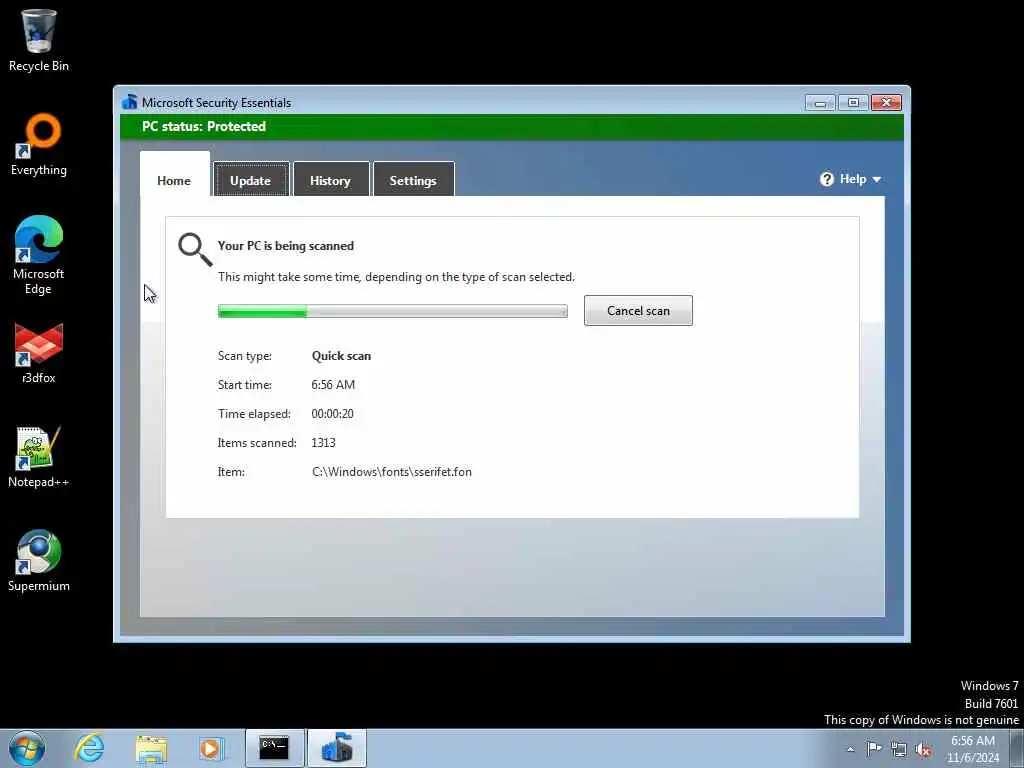Click the Show desktop strip
This screenshot has height=768, width=1024.
(x=1017, y=748)
